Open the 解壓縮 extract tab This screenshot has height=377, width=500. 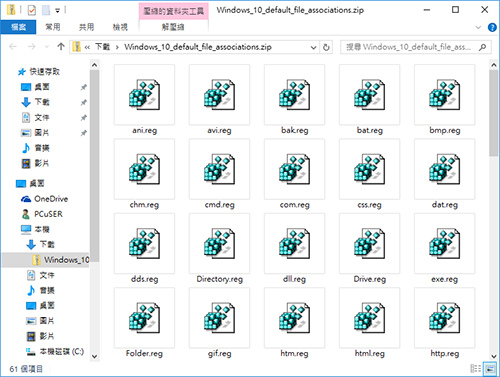[173, 27]
